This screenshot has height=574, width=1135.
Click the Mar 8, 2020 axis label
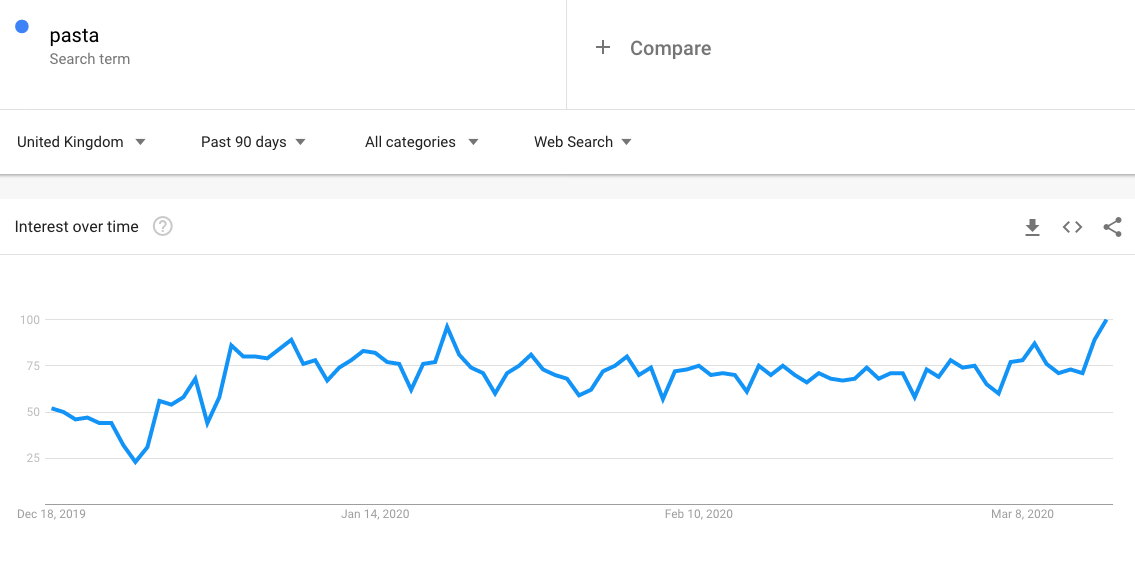(x=1022, y=514)
